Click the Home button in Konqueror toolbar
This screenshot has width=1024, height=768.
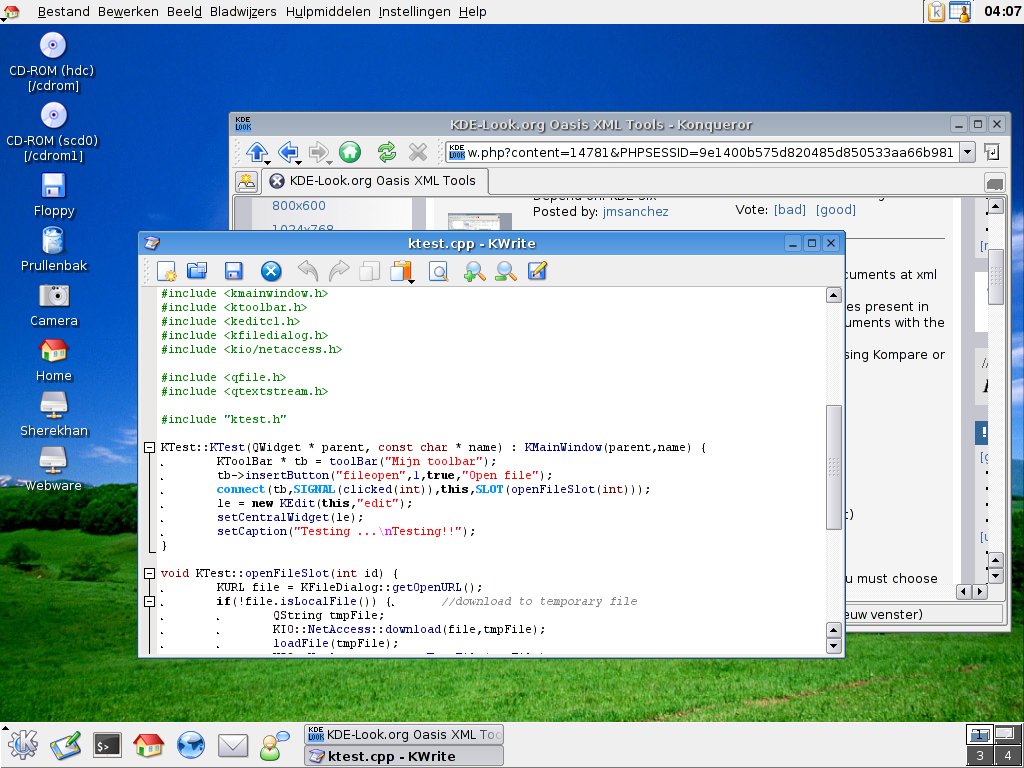click(350, 152)
